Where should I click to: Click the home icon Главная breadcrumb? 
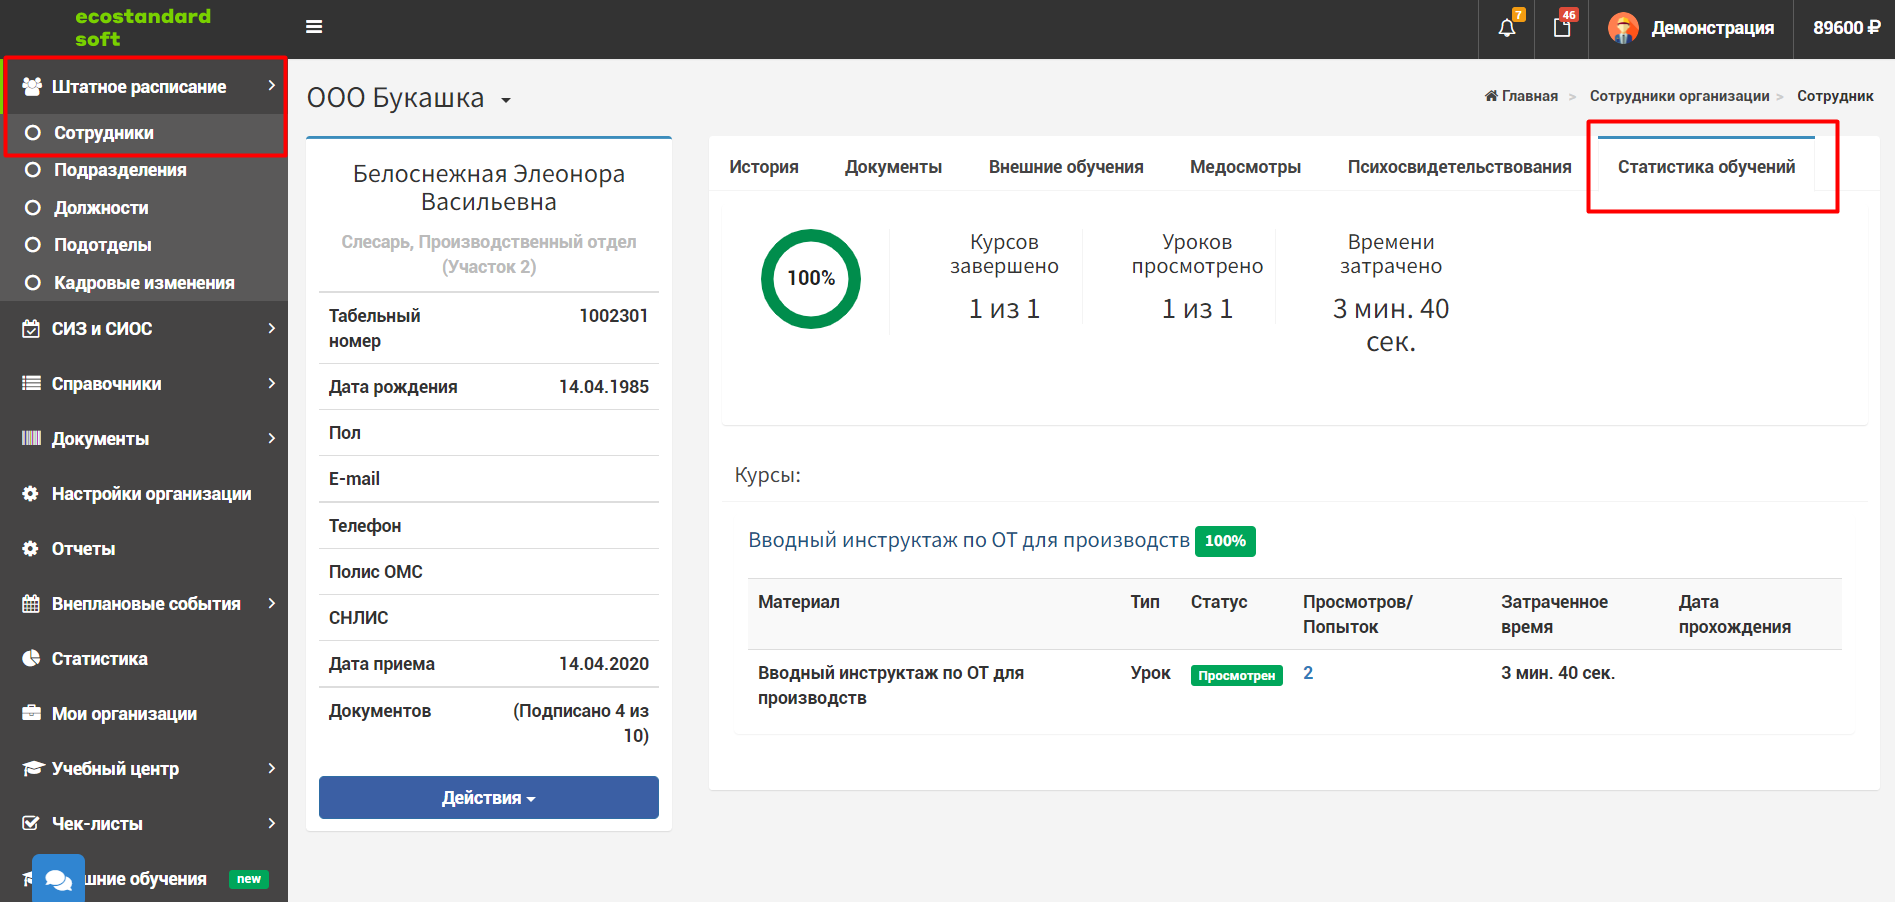(1521, 96)
